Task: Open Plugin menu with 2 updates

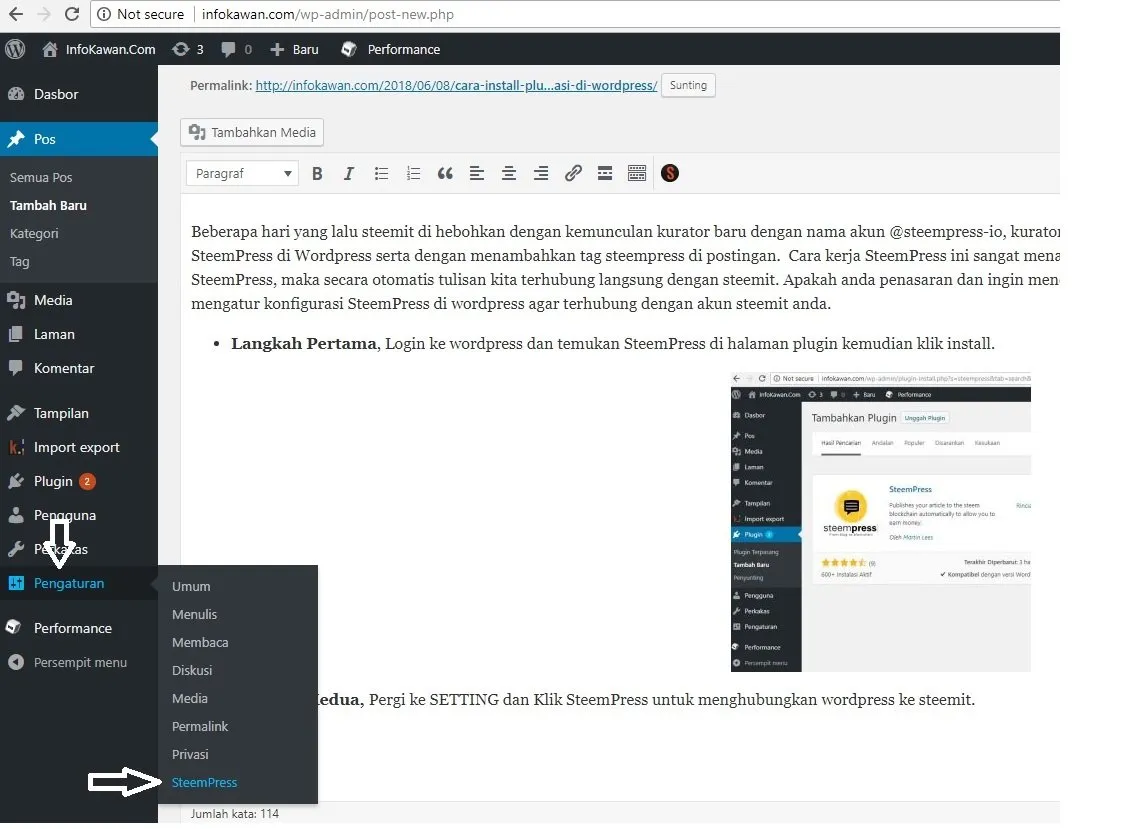Action: pyautogui.click(x=79, y=481)
